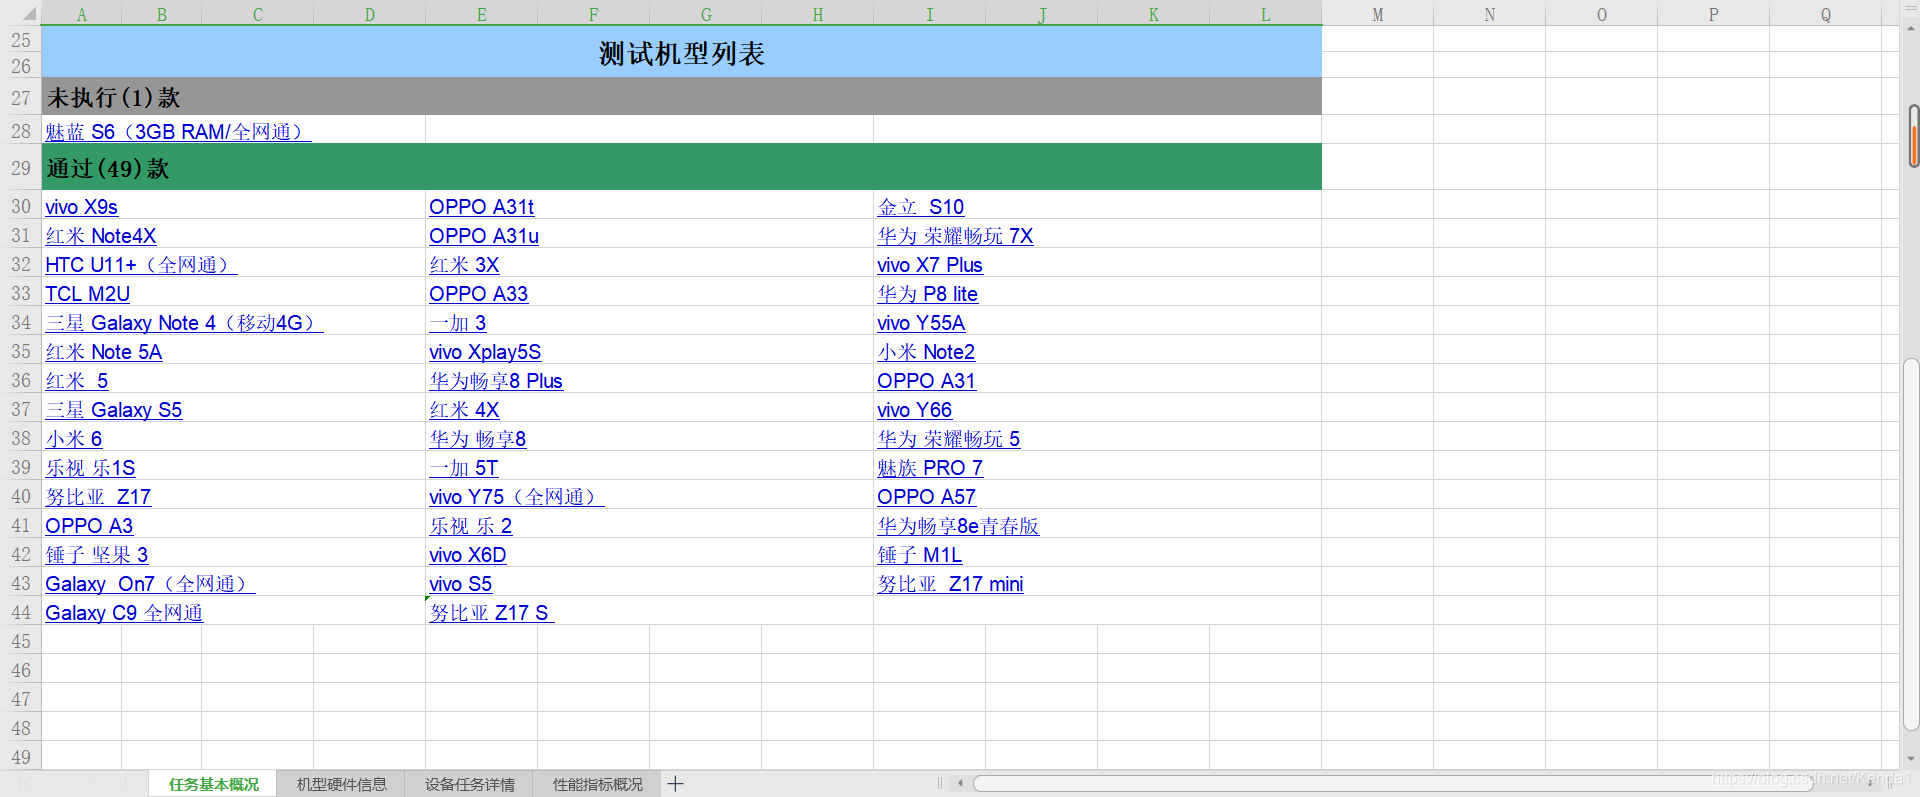The height and width of the screenshot is (797, 1920).
Task: Open the 锤子 坚果 3 link
Action: click(96, 555)
